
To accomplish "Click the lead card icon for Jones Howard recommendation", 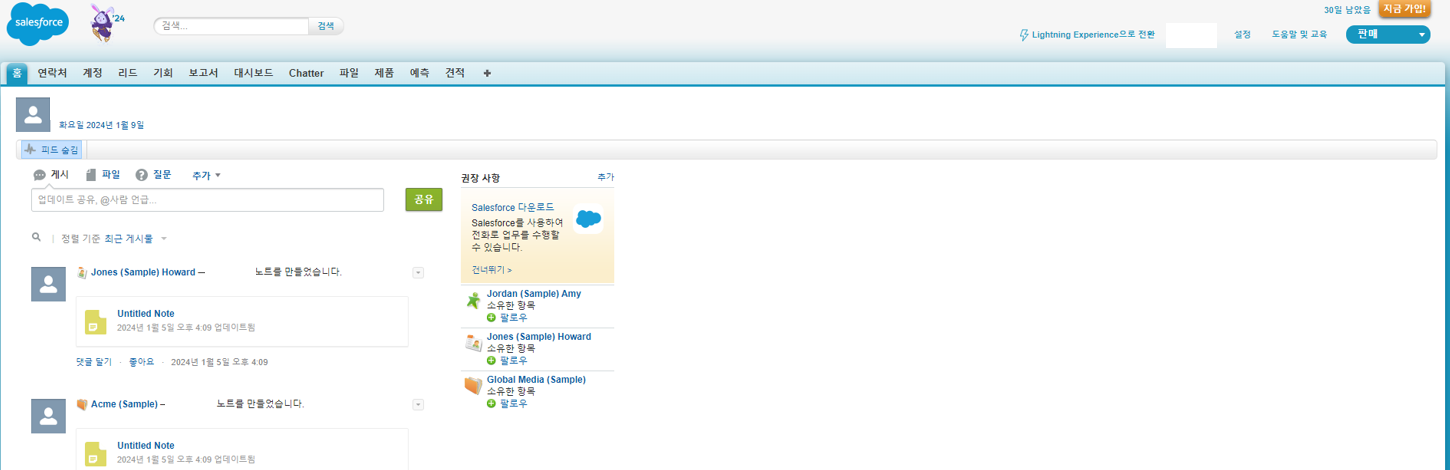I will 474,343.
